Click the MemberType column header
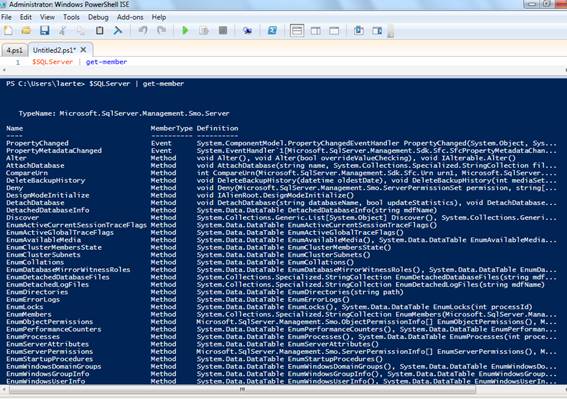This screenshot has width=567, height=399. pyautogui.click(x=172, y=128)
